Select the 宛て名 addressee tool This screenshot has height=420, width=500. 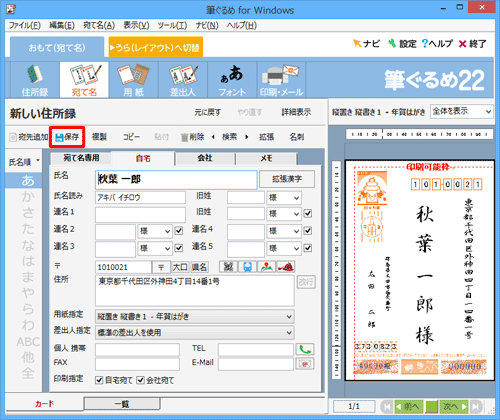pos(84,80)
